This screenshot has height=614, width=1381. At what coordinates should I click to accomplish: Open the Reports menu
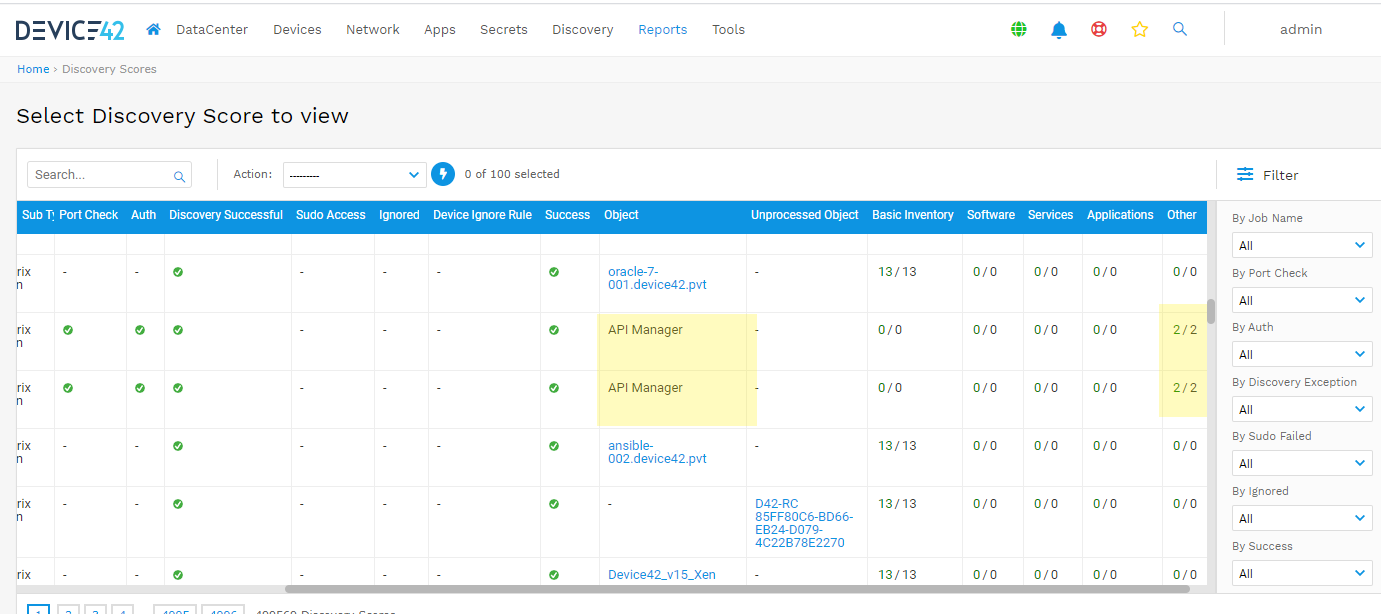(663, 30)
